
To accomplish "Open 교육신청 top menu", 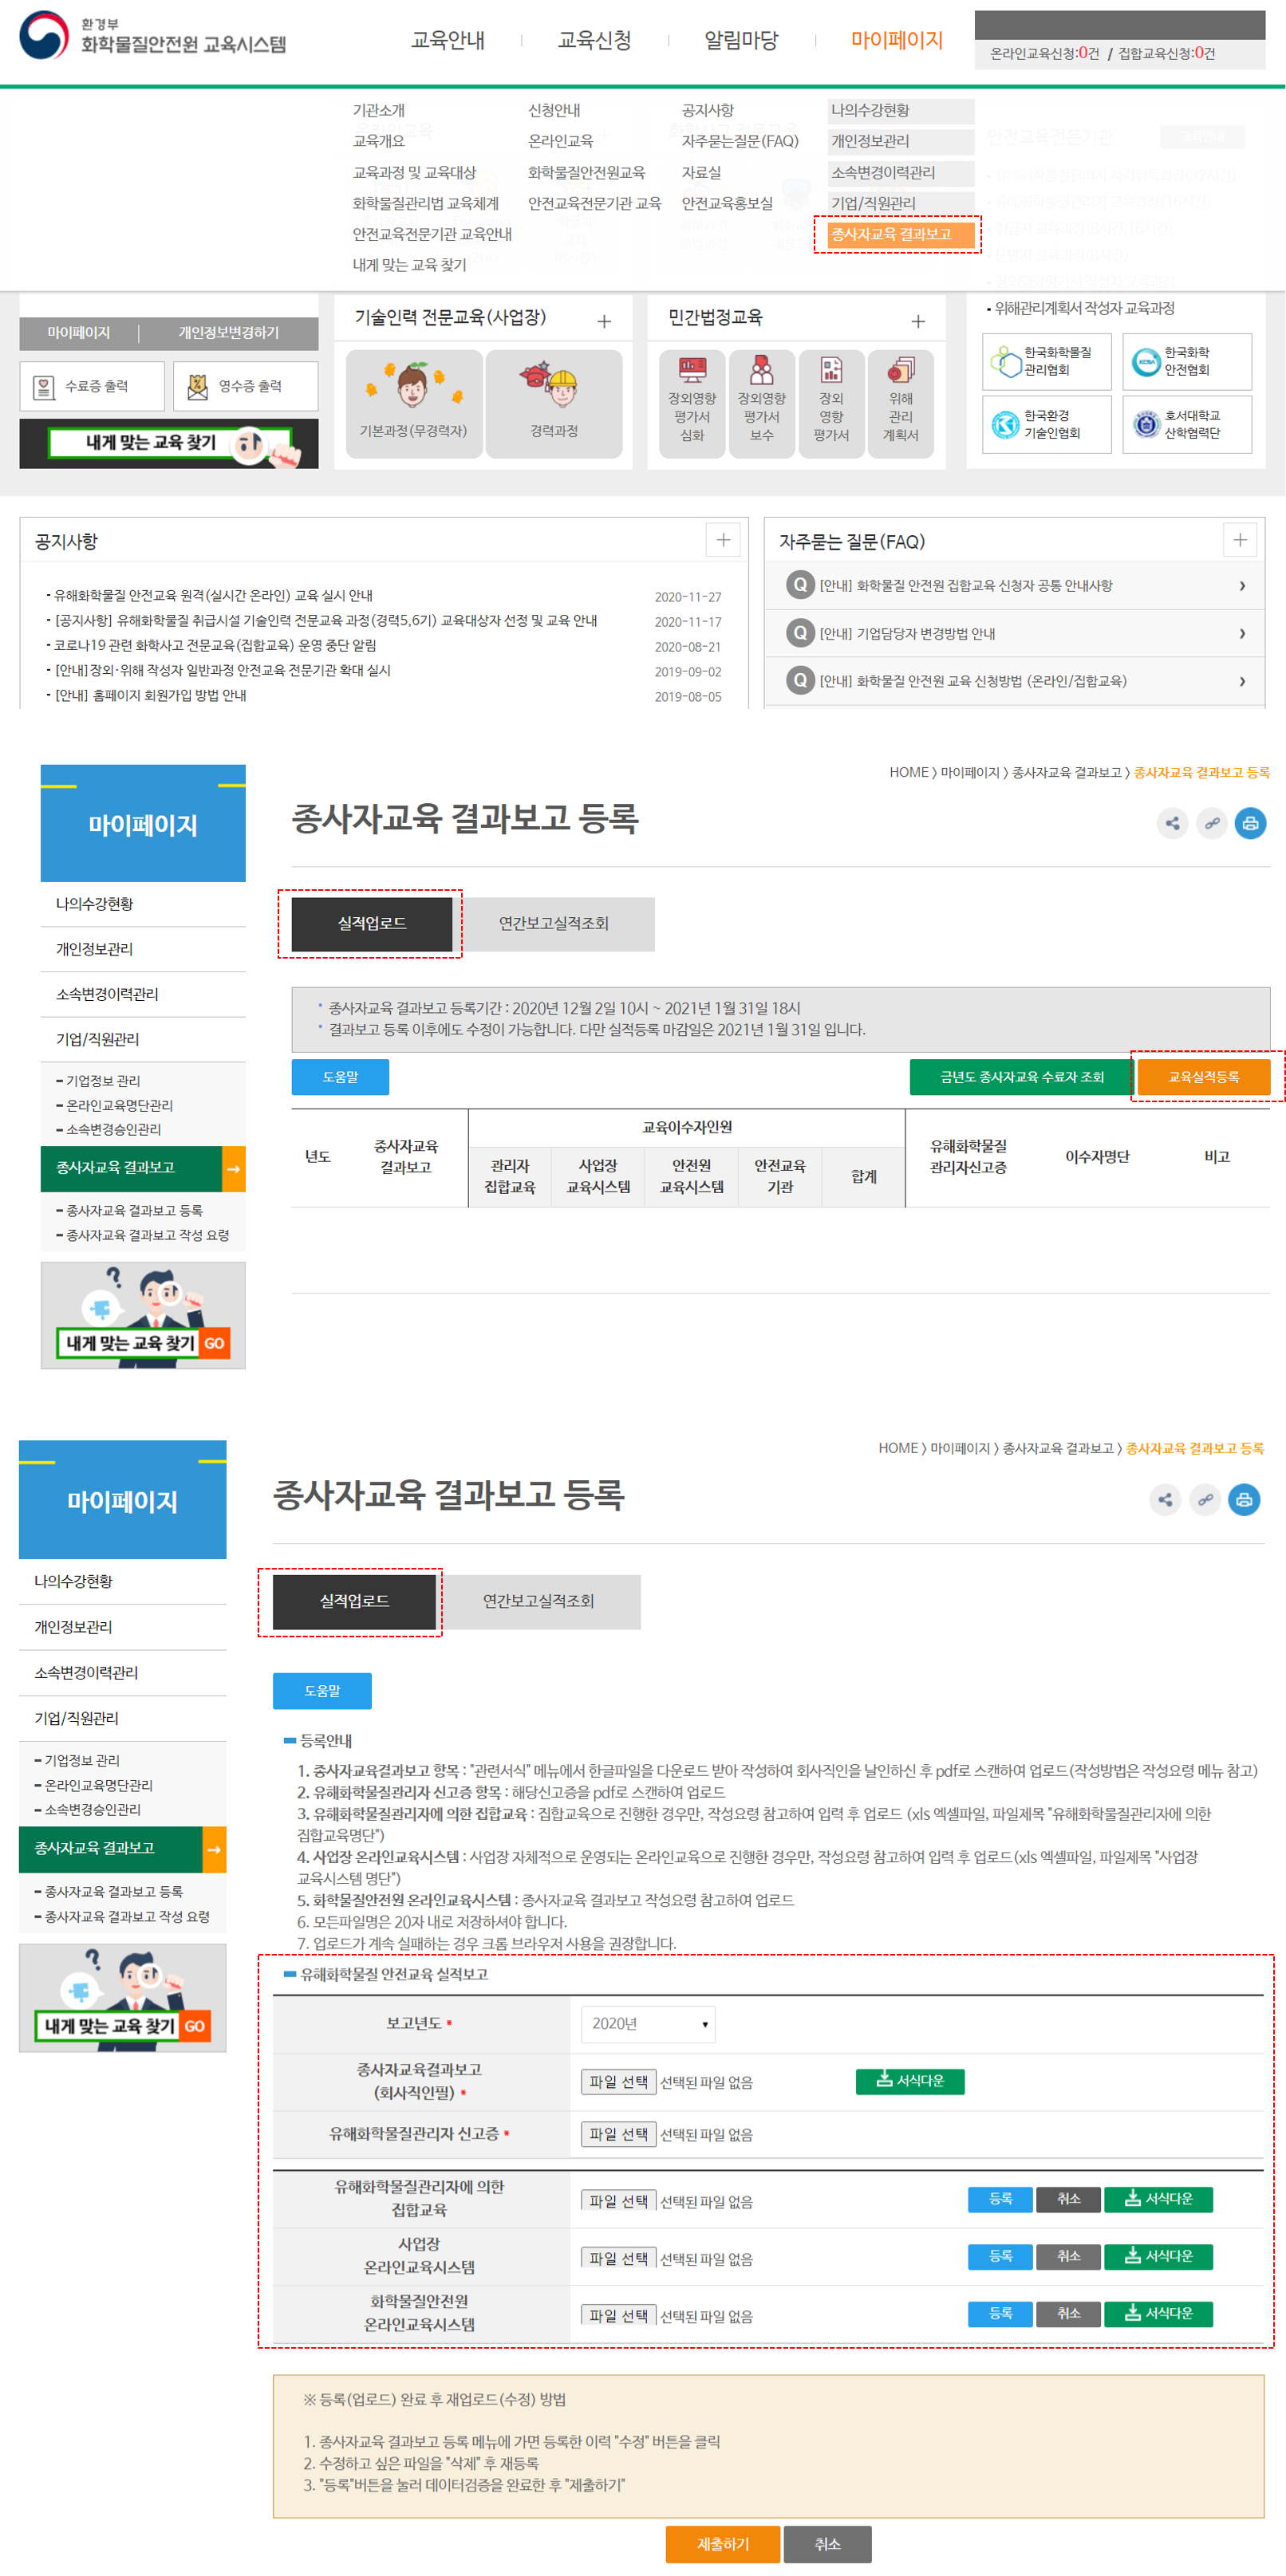I will coord(594,40).
